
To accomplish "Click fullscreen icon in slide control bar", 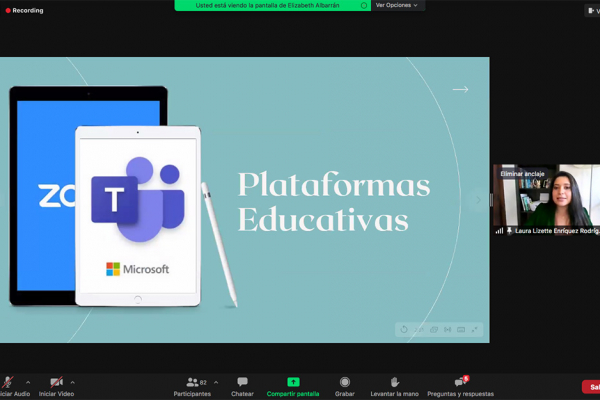I will click(474, 330).
